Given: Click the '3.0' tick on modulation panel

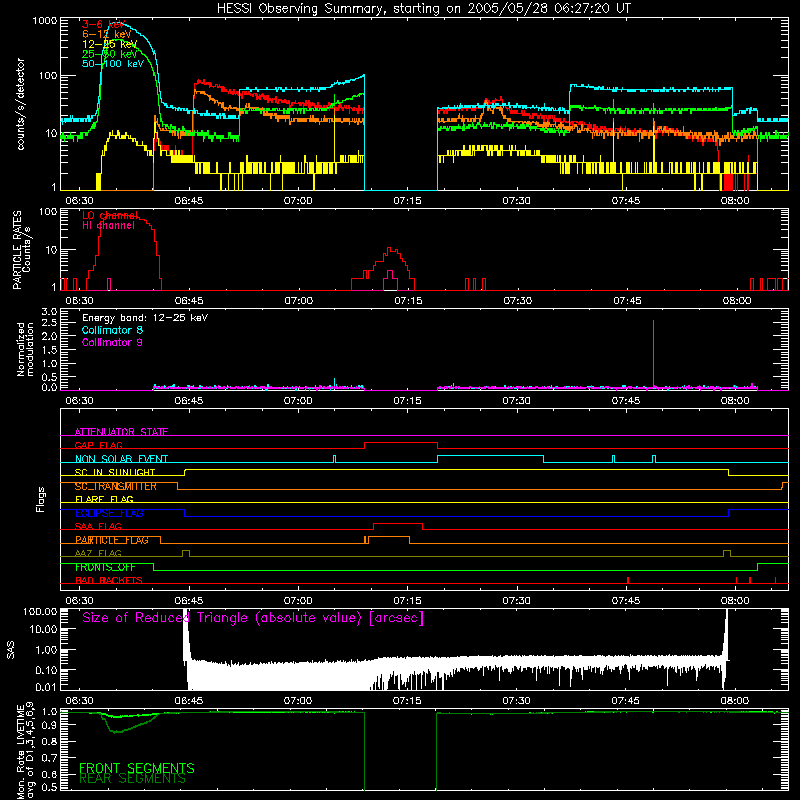Looking at the screenshot, I should point(49,311).
